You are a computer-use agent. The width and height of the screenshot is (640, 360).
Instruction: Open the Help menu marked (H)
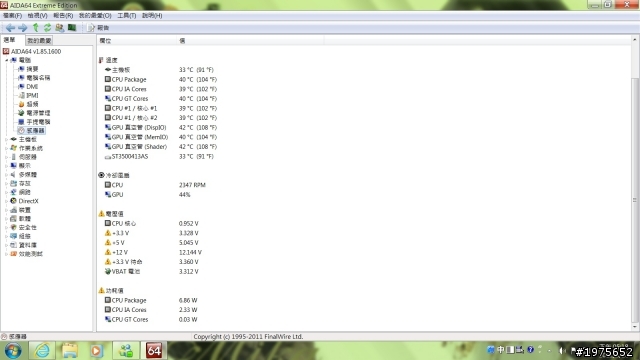coord(152,16)
